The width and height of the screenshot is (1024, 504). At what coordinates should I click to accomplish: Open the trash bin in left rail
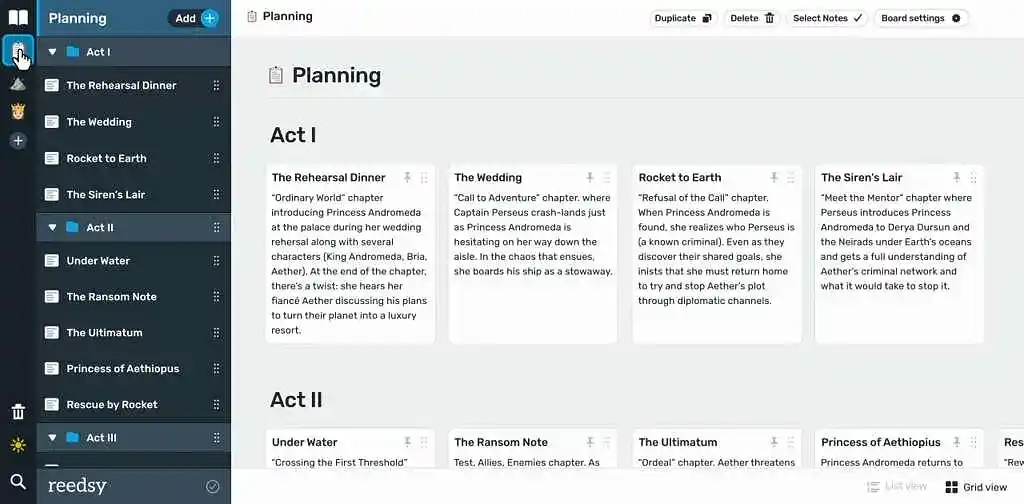click(18, 412)
